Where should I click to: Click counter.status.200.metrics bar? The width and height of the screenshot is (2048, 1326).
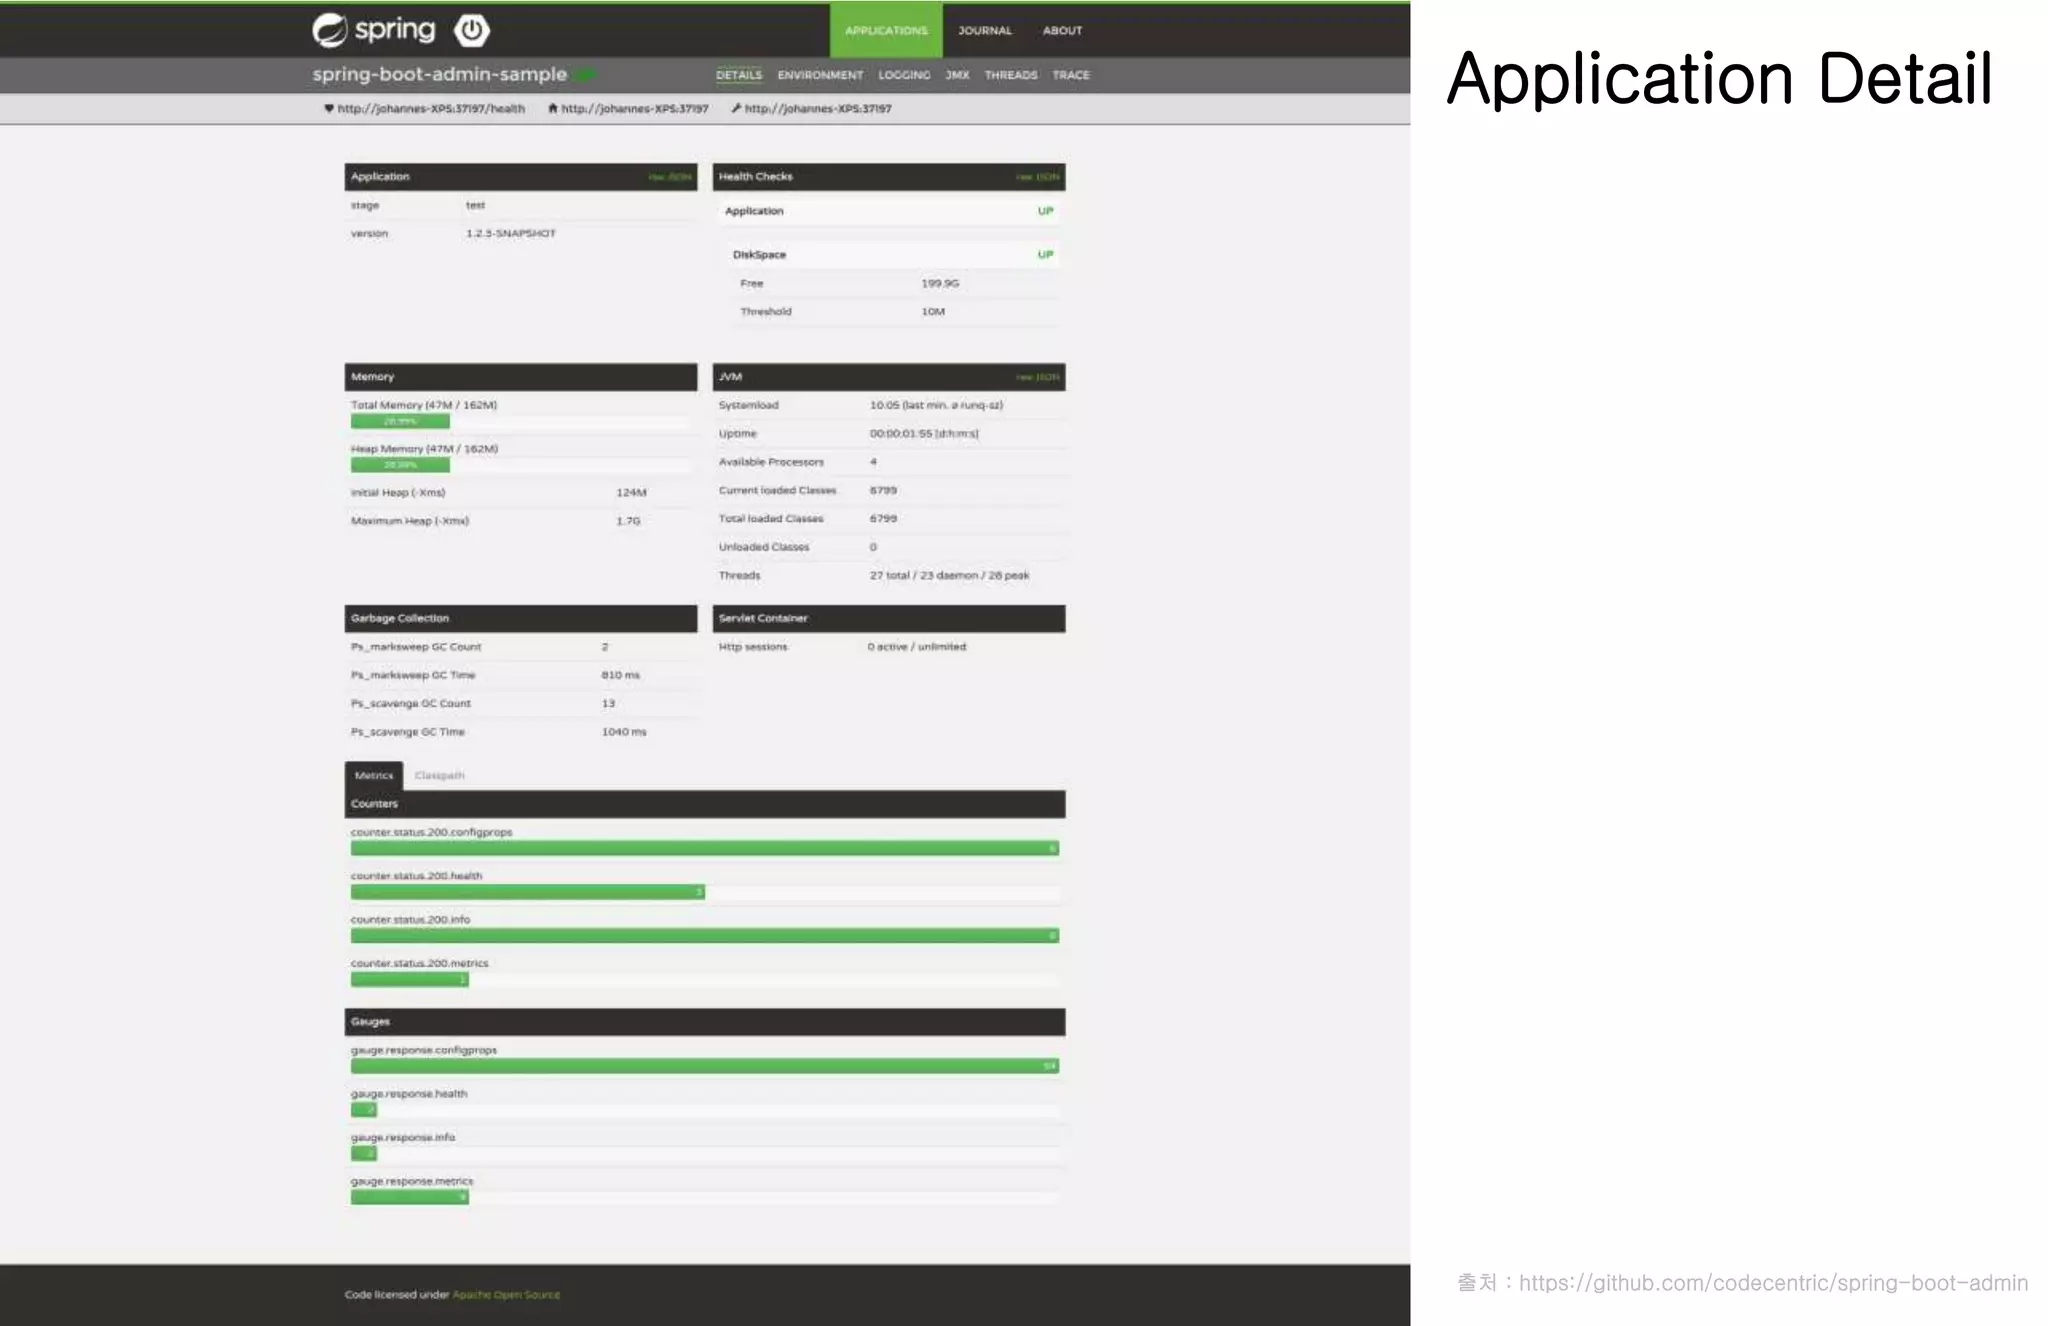pos(705,980)
